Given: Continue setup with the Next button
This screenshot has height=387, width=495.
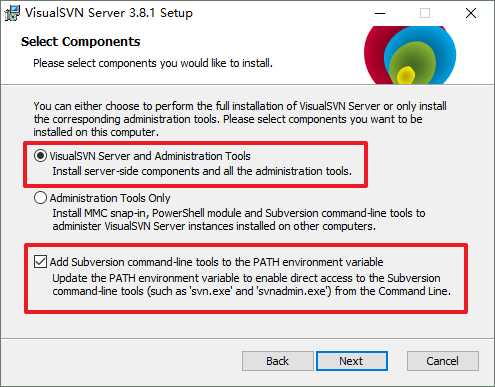Looking at the screenshot, I should point(351,361).
